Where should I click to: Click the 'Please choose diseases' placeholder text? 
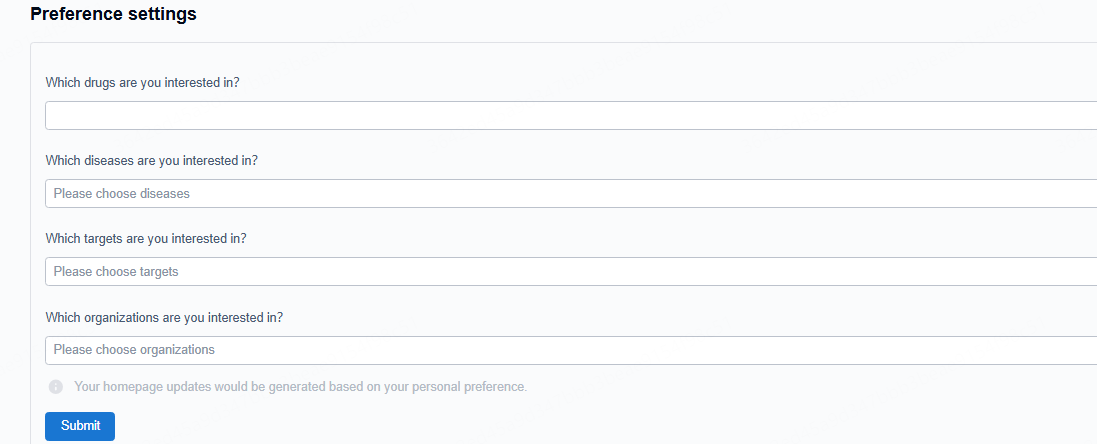coord(121,194)
